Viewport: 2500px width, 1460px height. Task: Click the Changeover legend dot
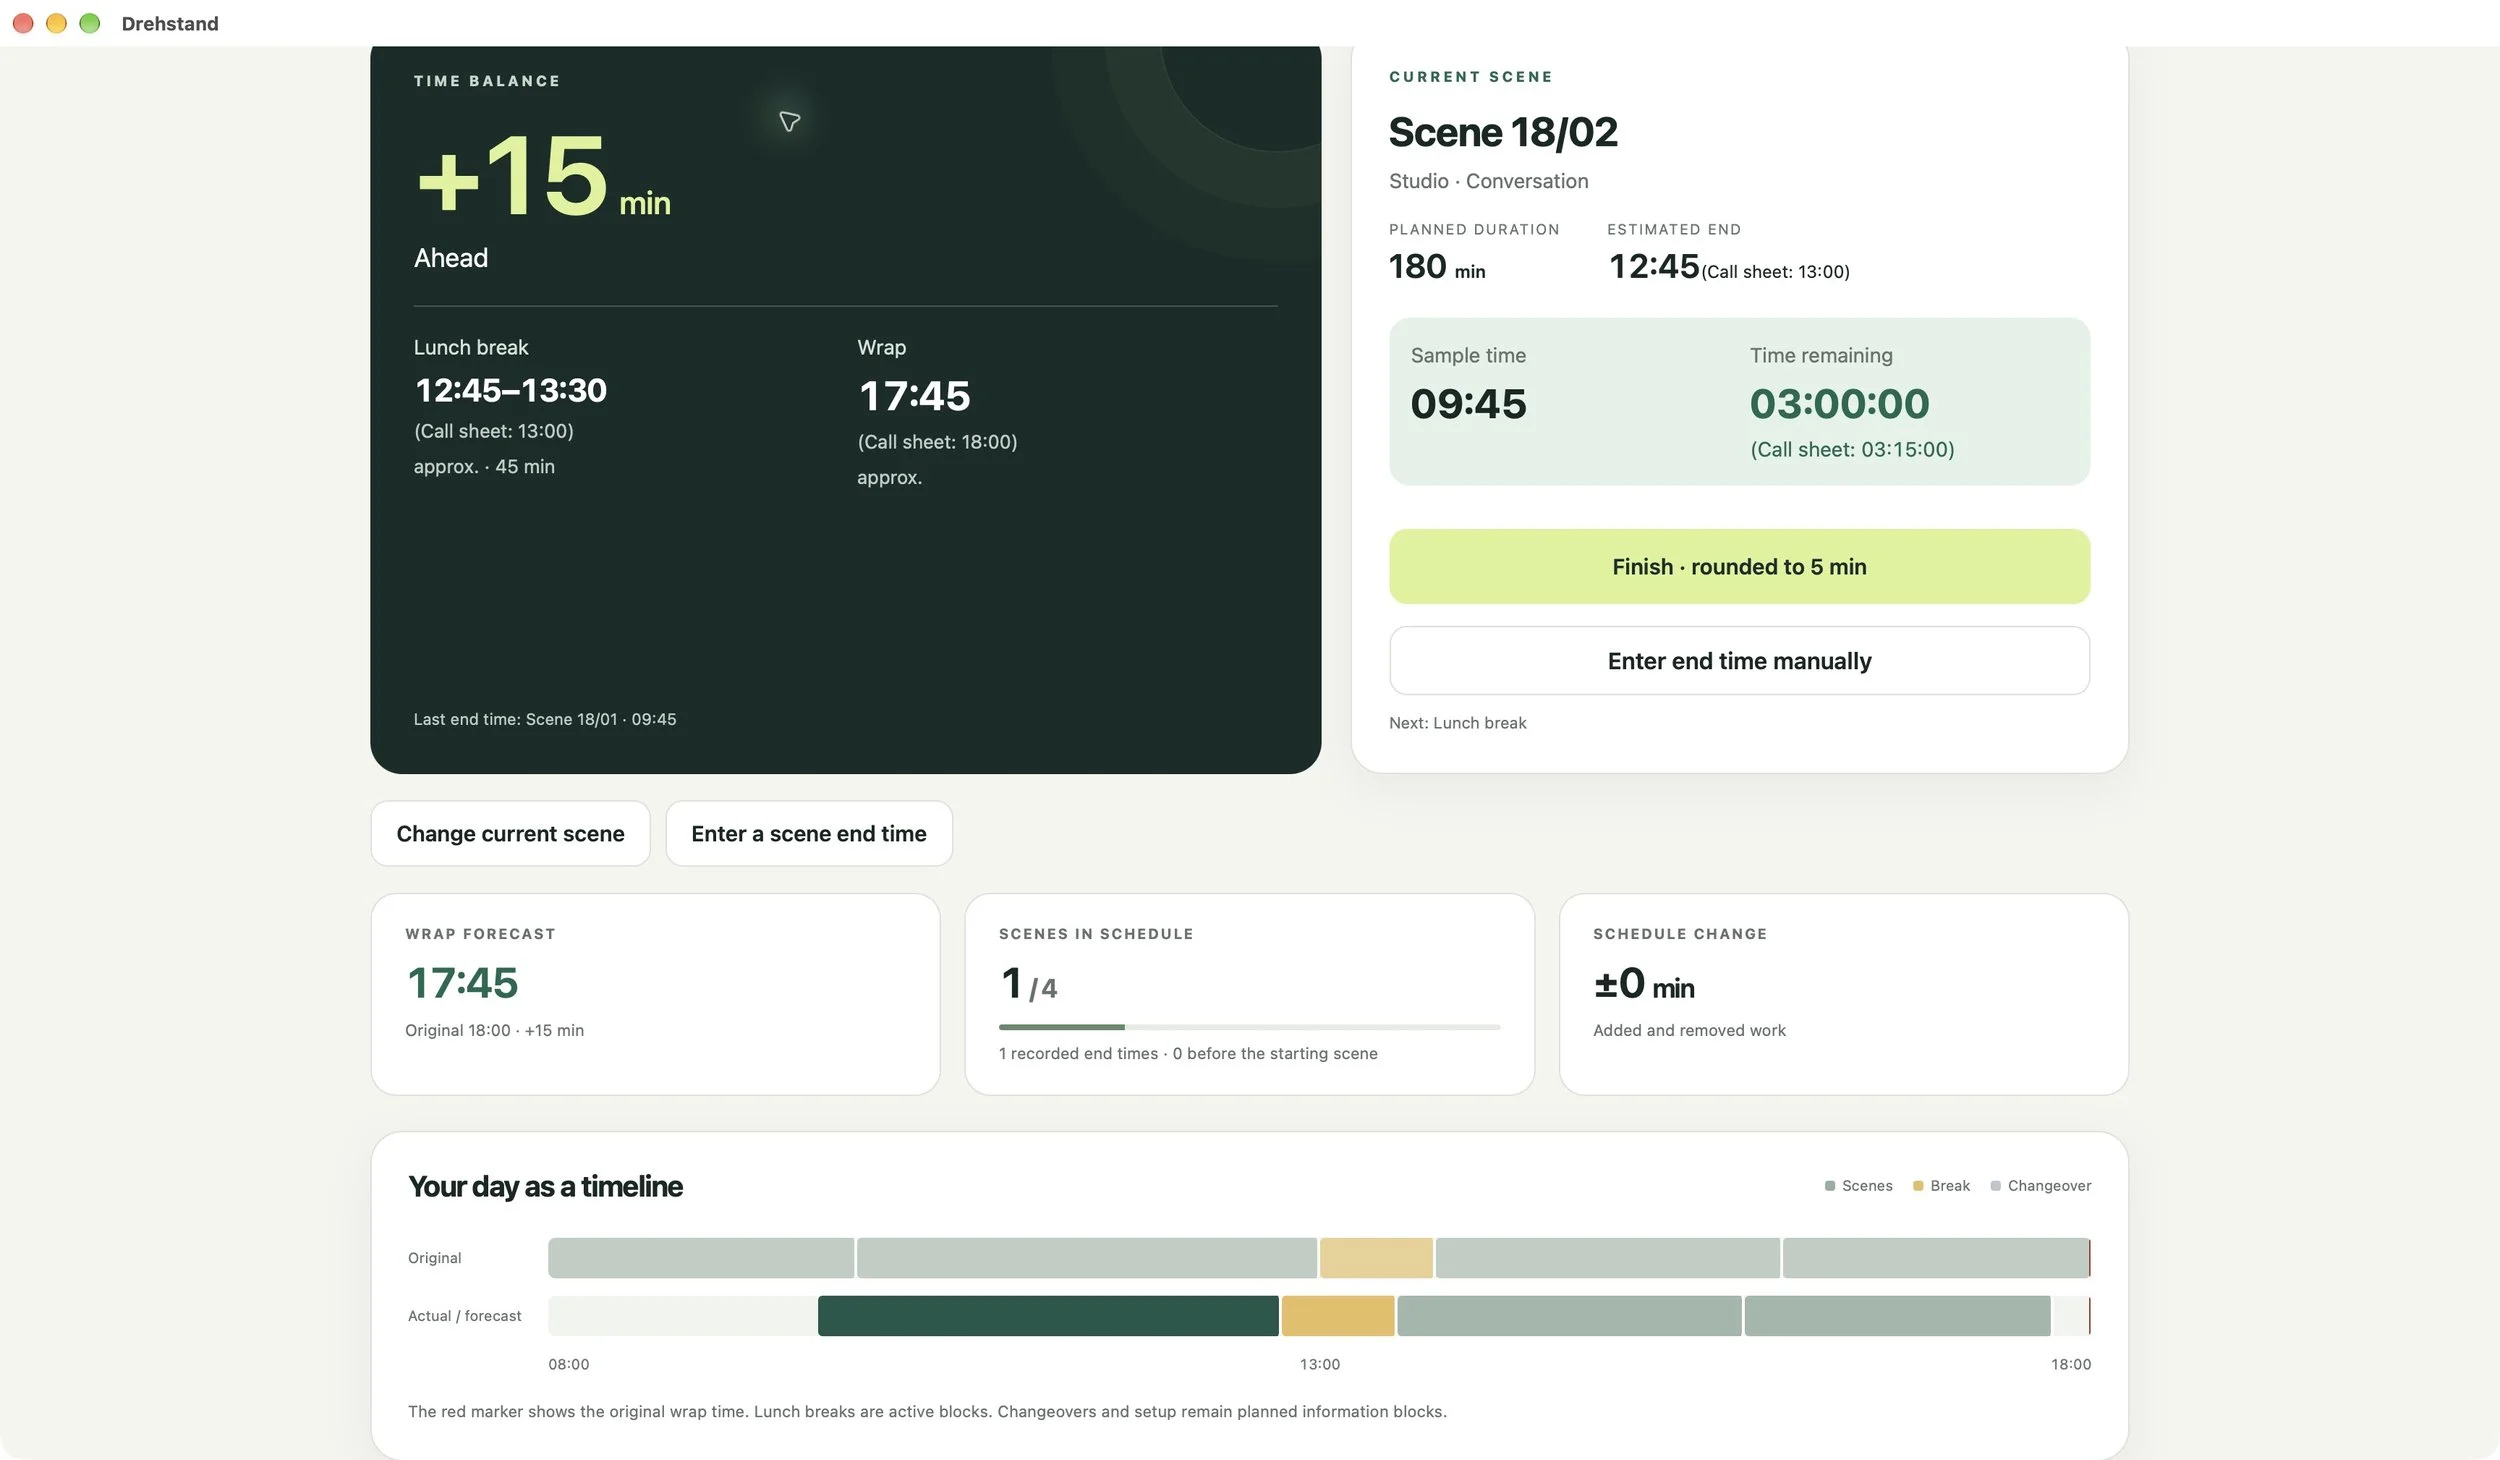click(1995, 1186)
